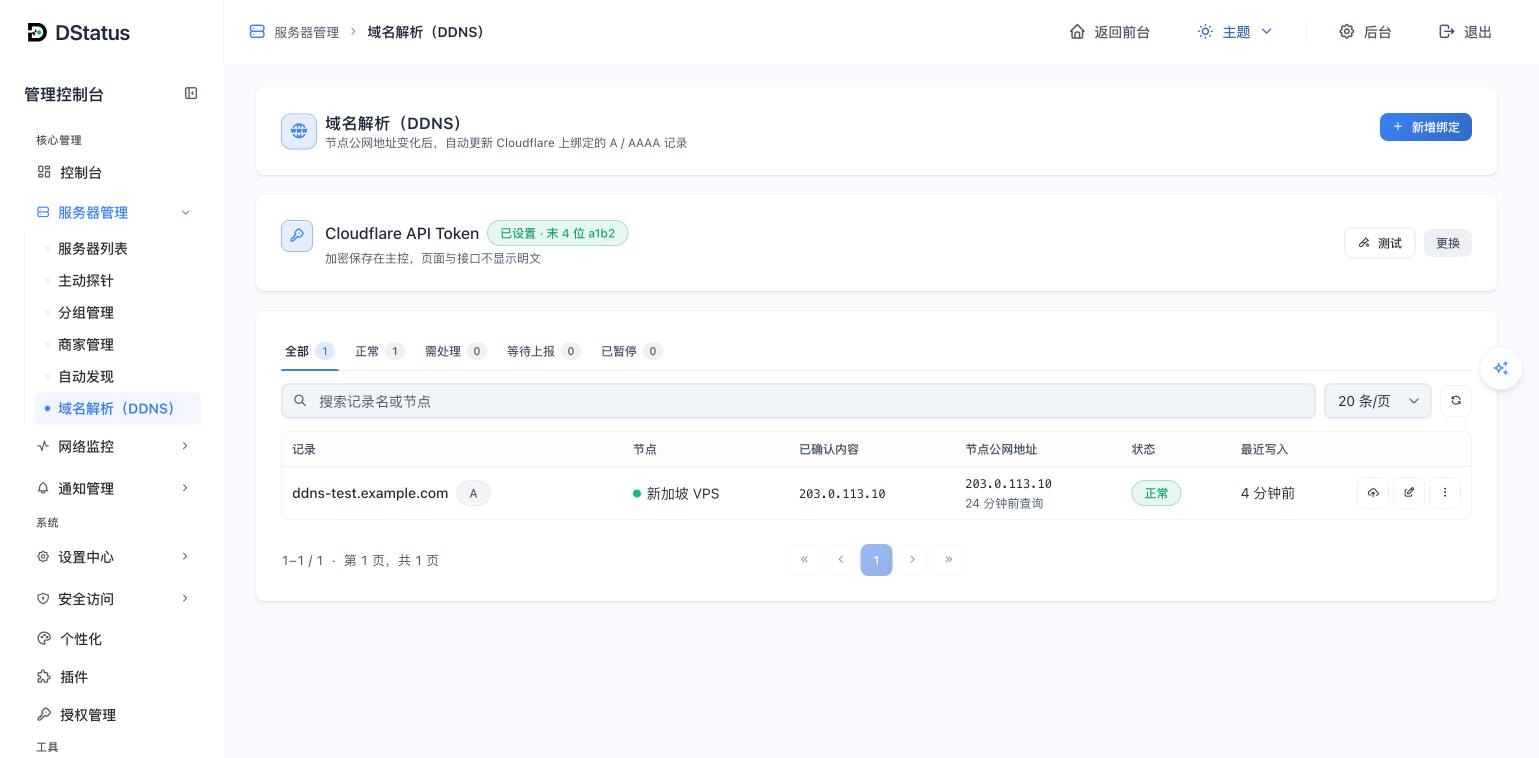Select page 1 in pagination
The image size is (1539, 758).
(x=876, y=559)
